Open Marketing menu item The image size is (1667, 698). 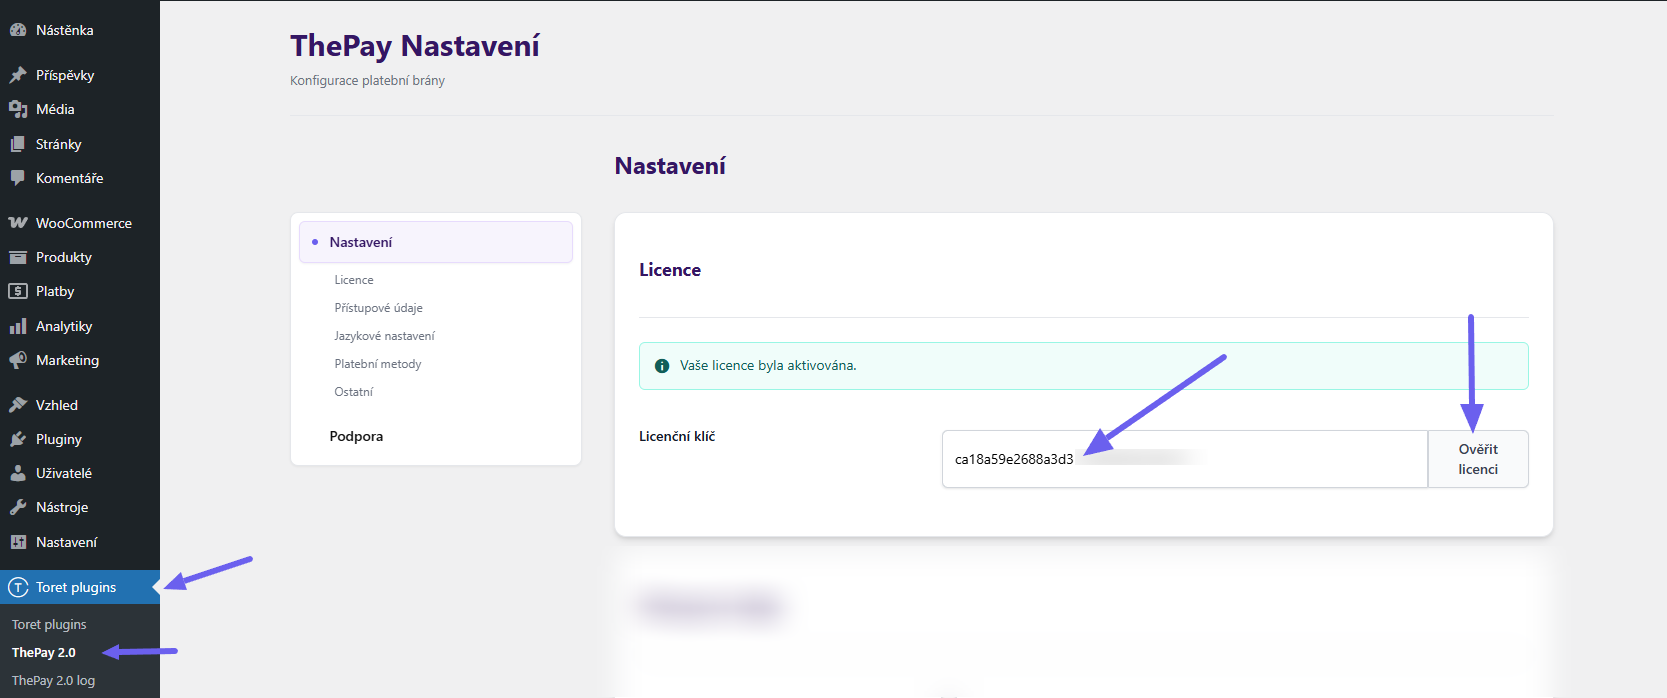[x=80, y=360]
